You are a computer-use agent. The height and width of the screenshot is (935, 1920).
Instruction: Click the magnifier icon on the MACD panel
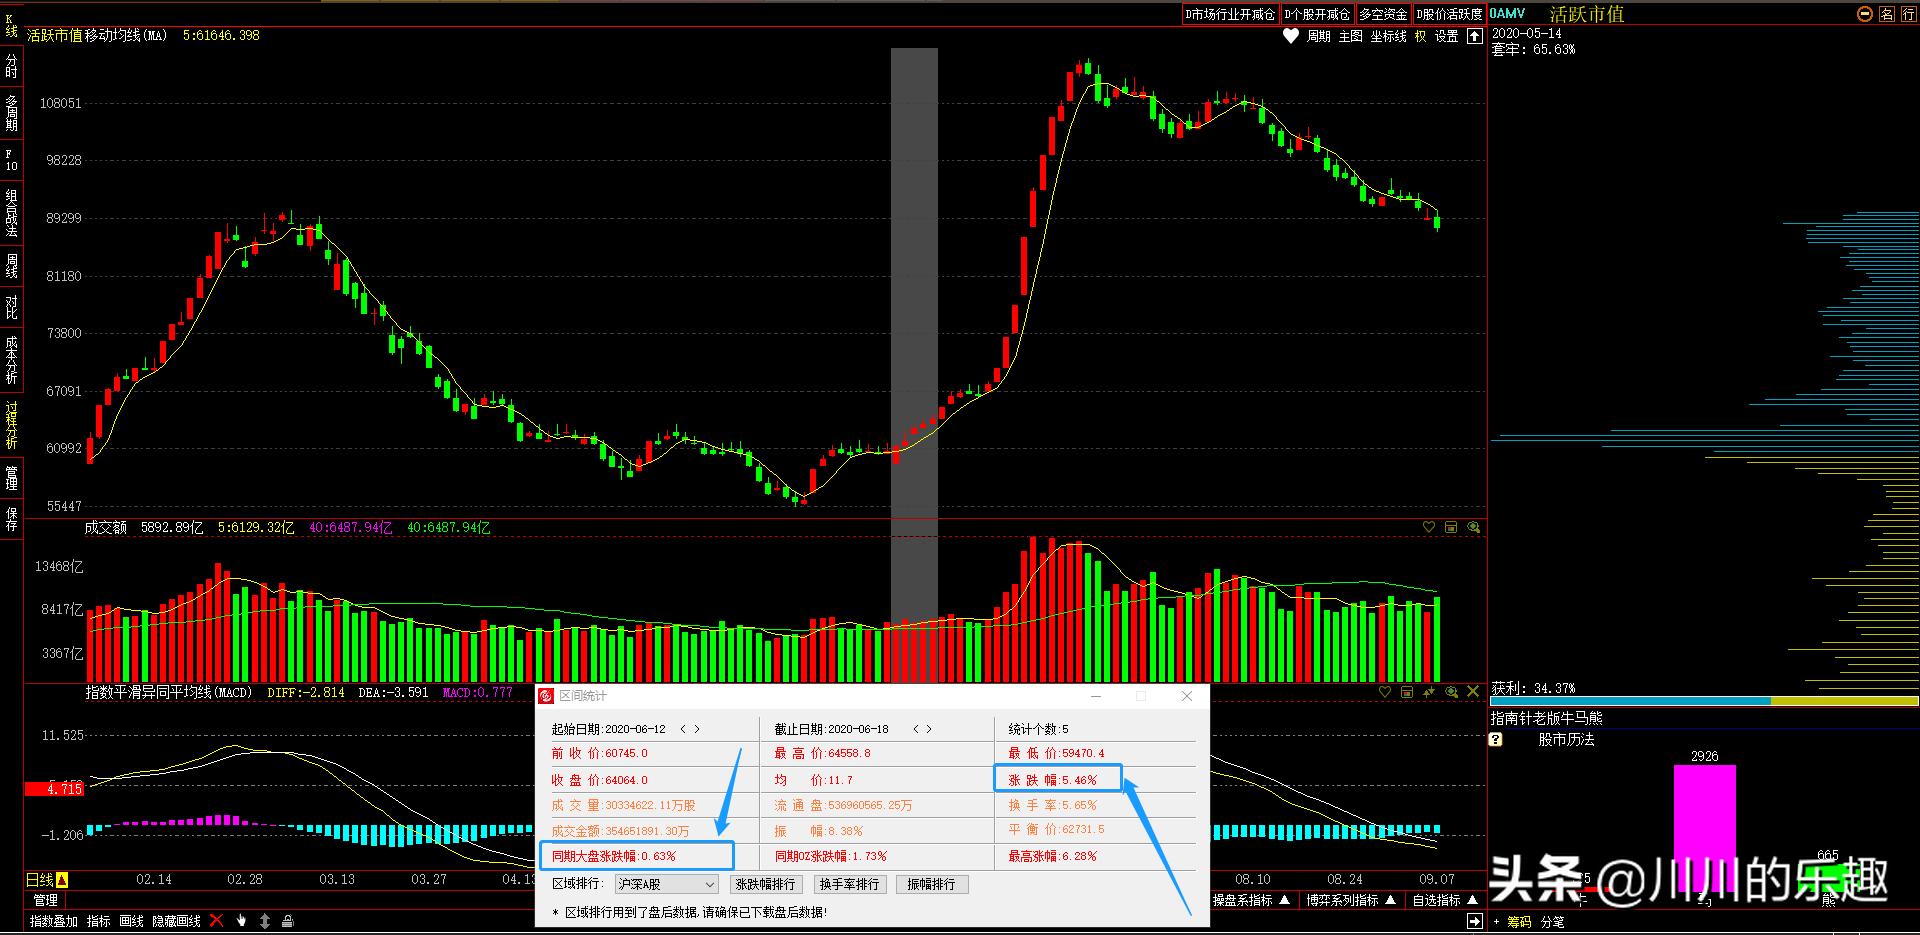click(x=1451, y=692)
